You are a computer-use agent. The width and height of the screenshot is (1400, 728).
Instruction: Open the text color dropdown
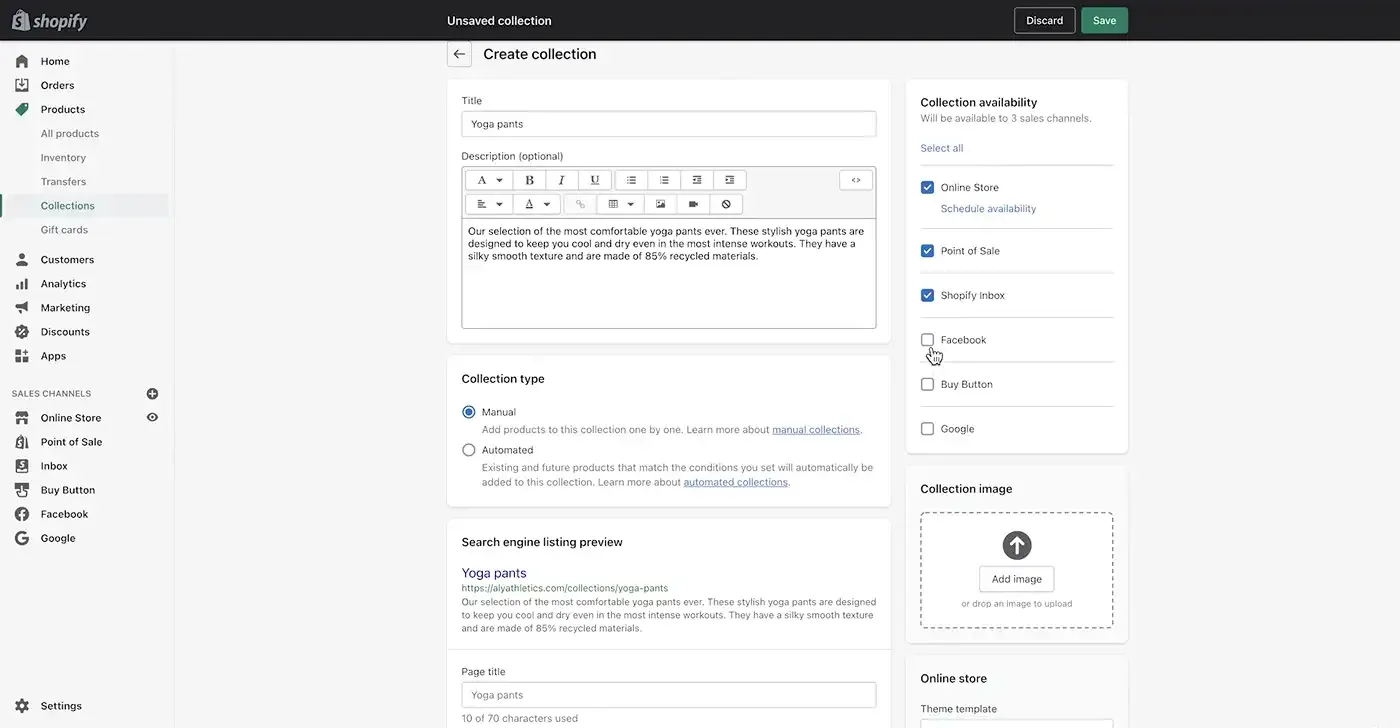[x=535, y=203]
